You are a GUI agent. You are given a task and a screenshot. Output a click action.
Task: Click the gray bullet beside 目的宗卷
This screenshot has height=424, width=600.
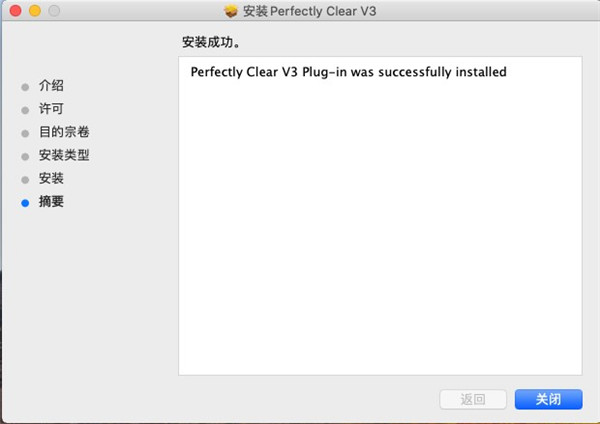pos(25,133)
